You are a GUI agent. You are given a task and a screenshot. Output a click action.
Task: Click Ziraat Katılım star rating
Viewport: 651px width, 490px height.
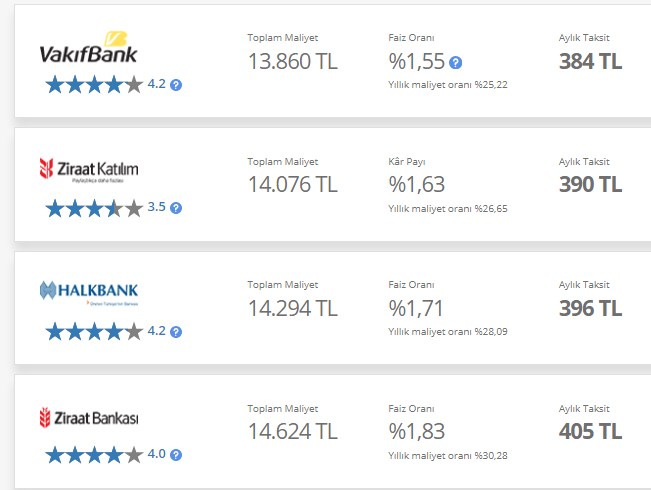point(93,208)
